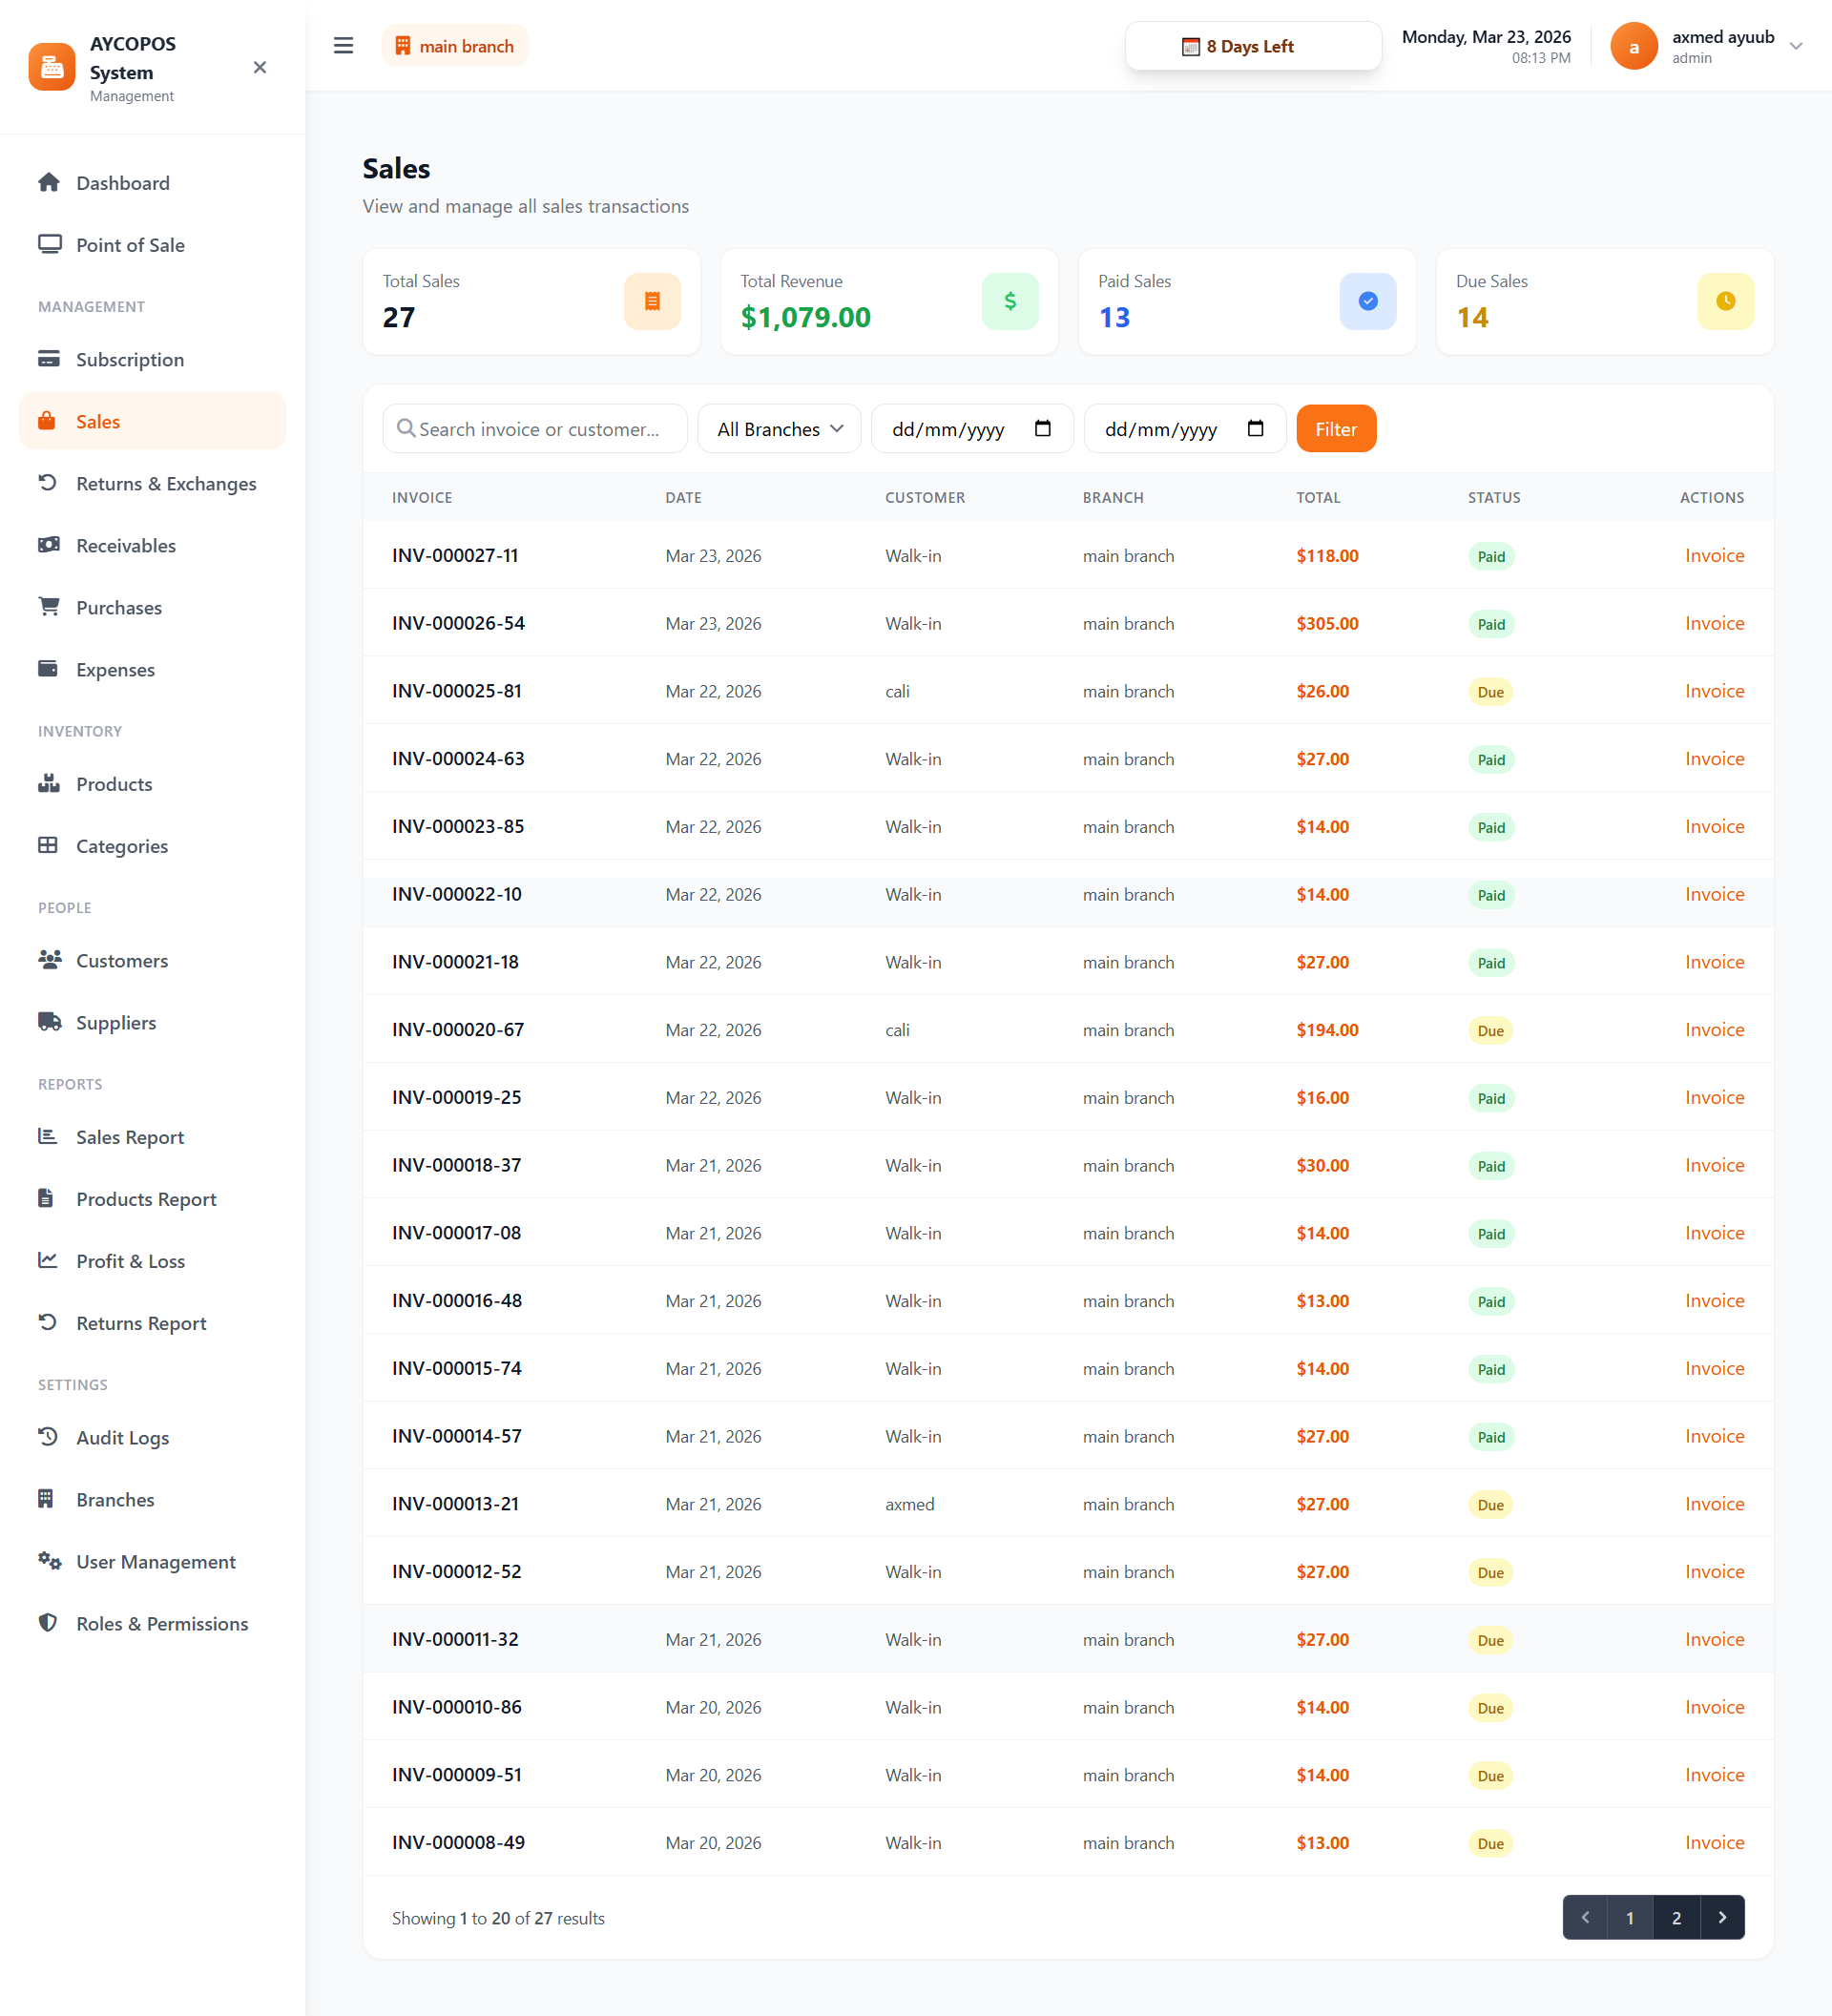Click the Paid badge on INV-000026-54
This screenshot has height=2016, width=1832.
[1491, 624]
